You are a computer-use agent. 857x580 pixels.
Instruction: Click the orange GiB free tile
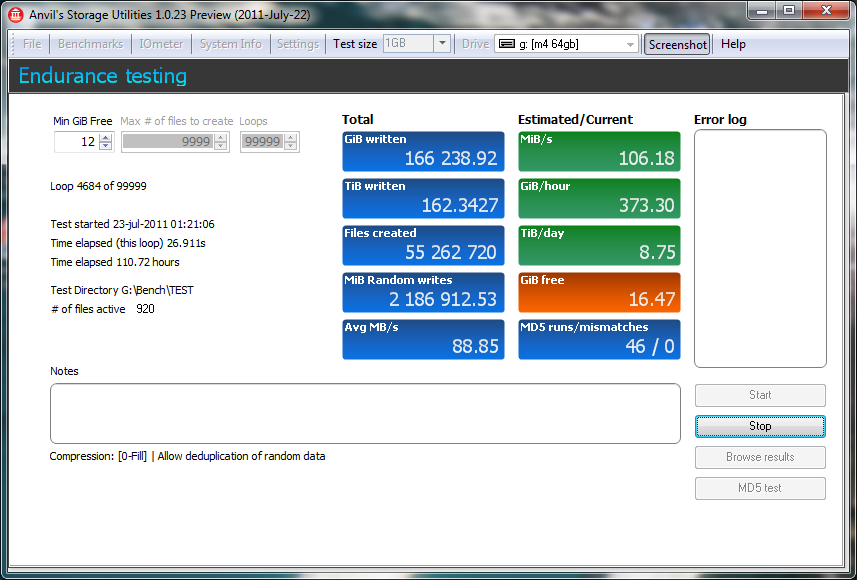click(600, 292)
